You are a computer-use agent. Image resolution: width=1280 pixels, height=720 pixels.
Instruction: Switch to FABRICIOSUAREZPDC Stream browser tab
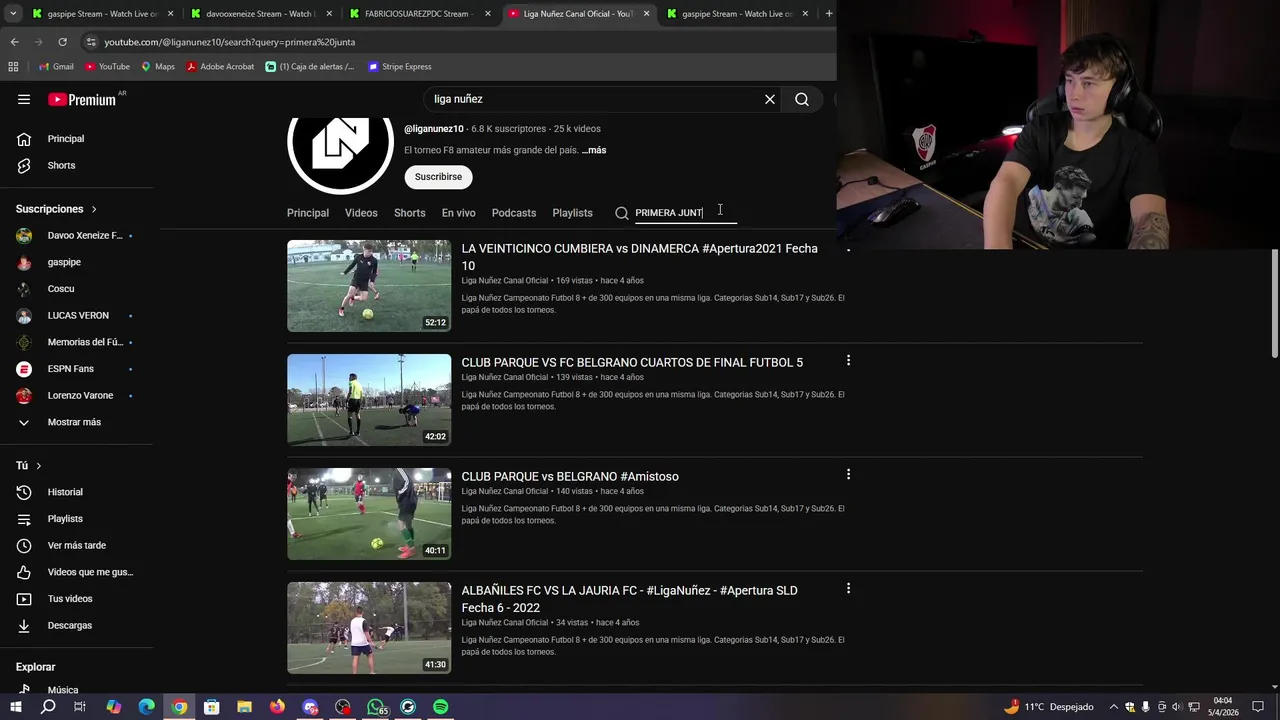[x=418, y=14]
